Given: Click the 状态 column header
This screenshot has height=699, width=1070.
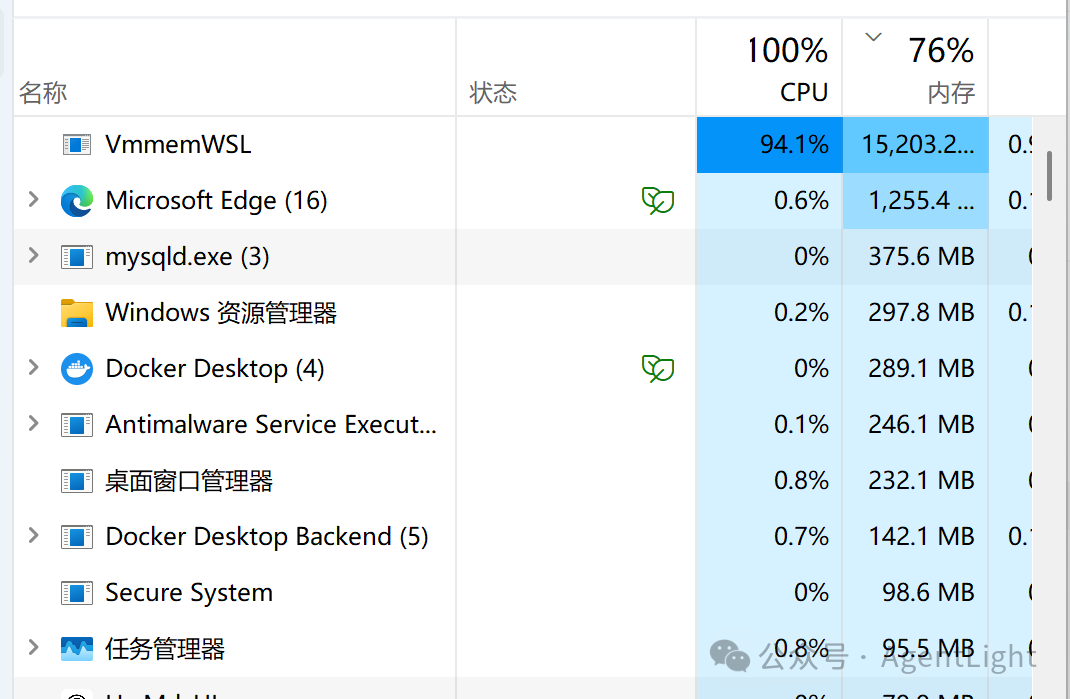Looking at the screenshot, I should pos(576,68).
